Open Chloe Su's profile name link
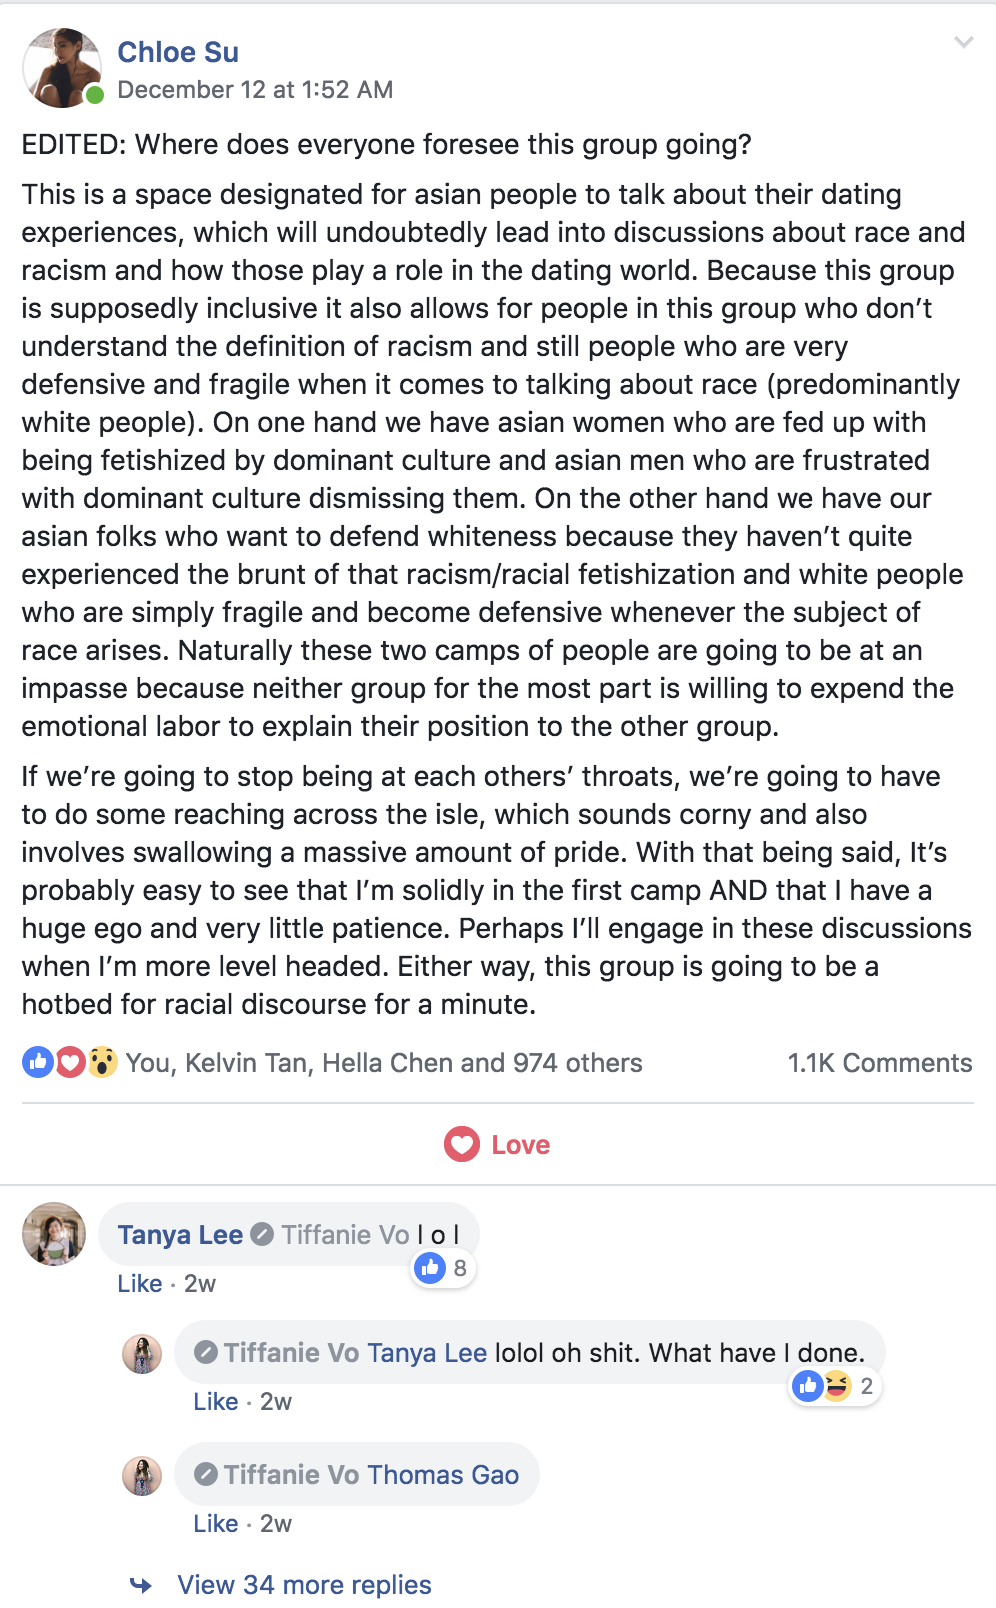Screen dimensions: 996x1608 tap(178, 52)
